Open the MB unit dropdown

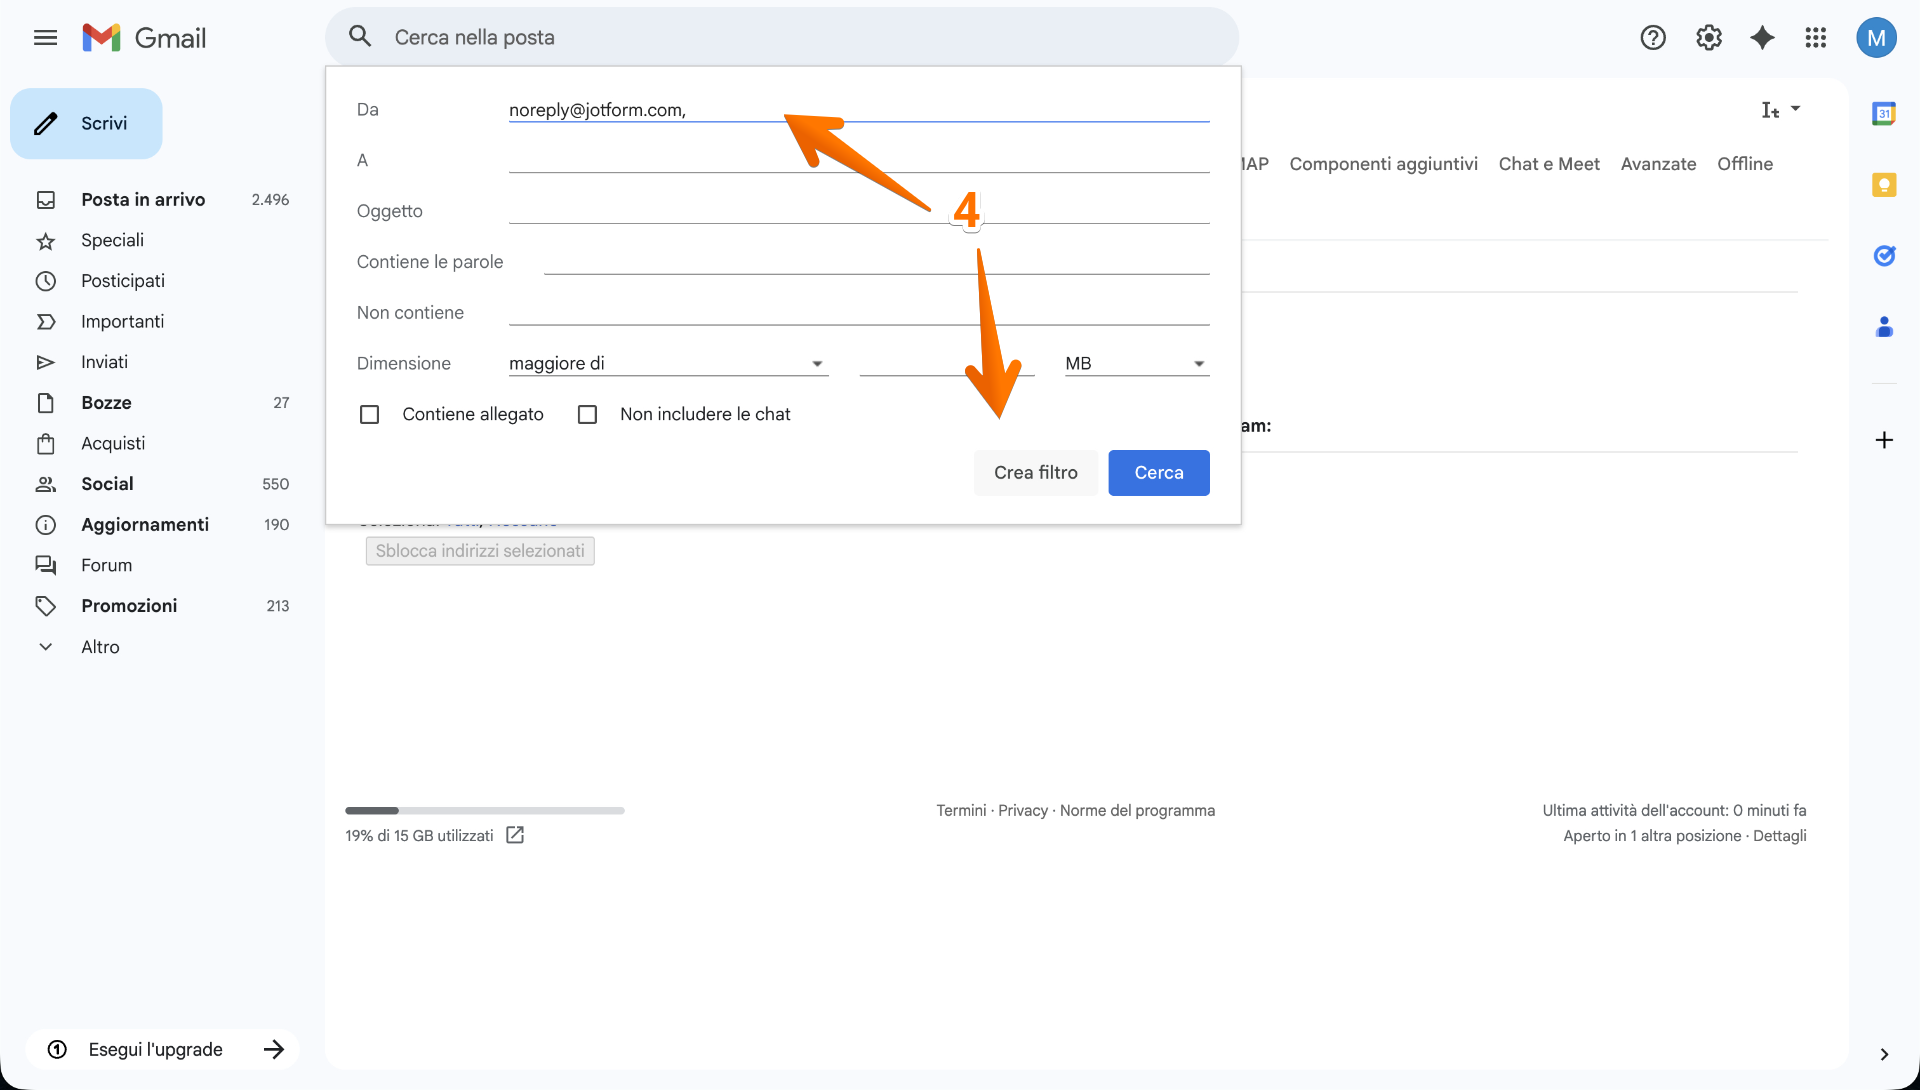tap(1198, 363)
